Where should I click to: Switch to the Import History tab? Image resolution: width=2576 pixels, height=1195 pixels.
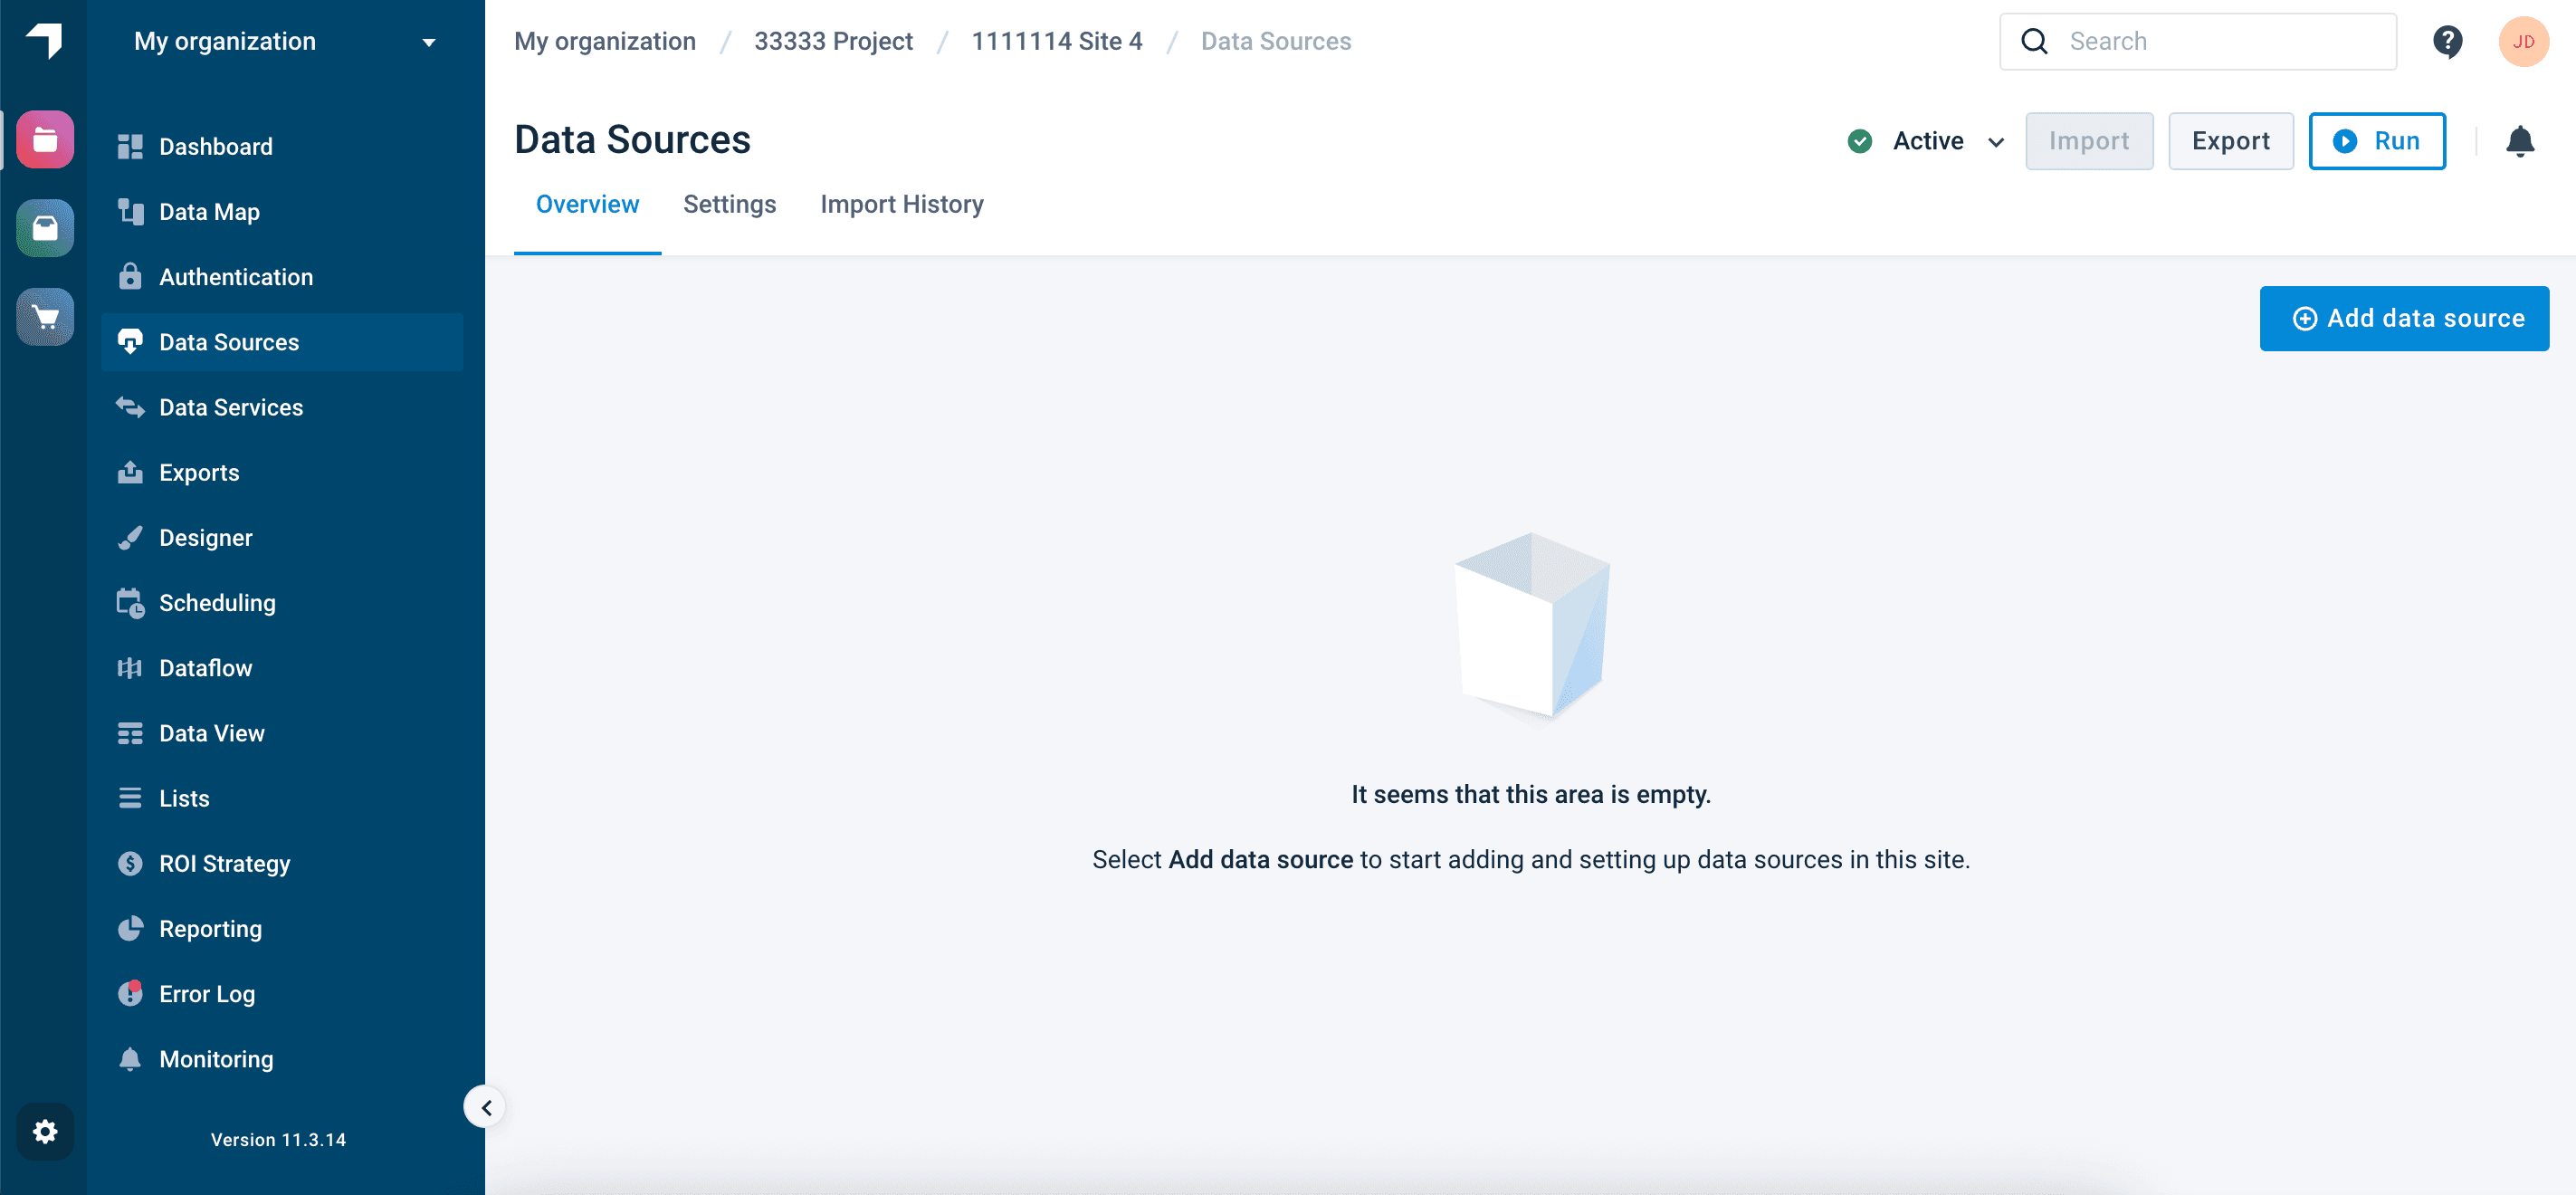pyautogui.click(x=901, y=204)
